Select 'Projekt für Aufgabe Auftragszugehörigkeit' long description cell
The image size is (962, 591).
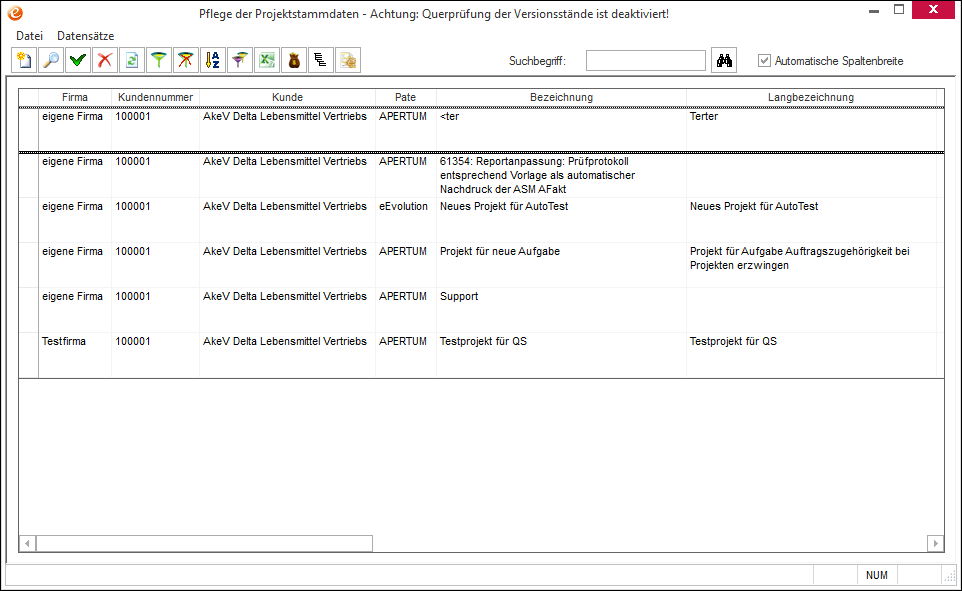point(811,265)
